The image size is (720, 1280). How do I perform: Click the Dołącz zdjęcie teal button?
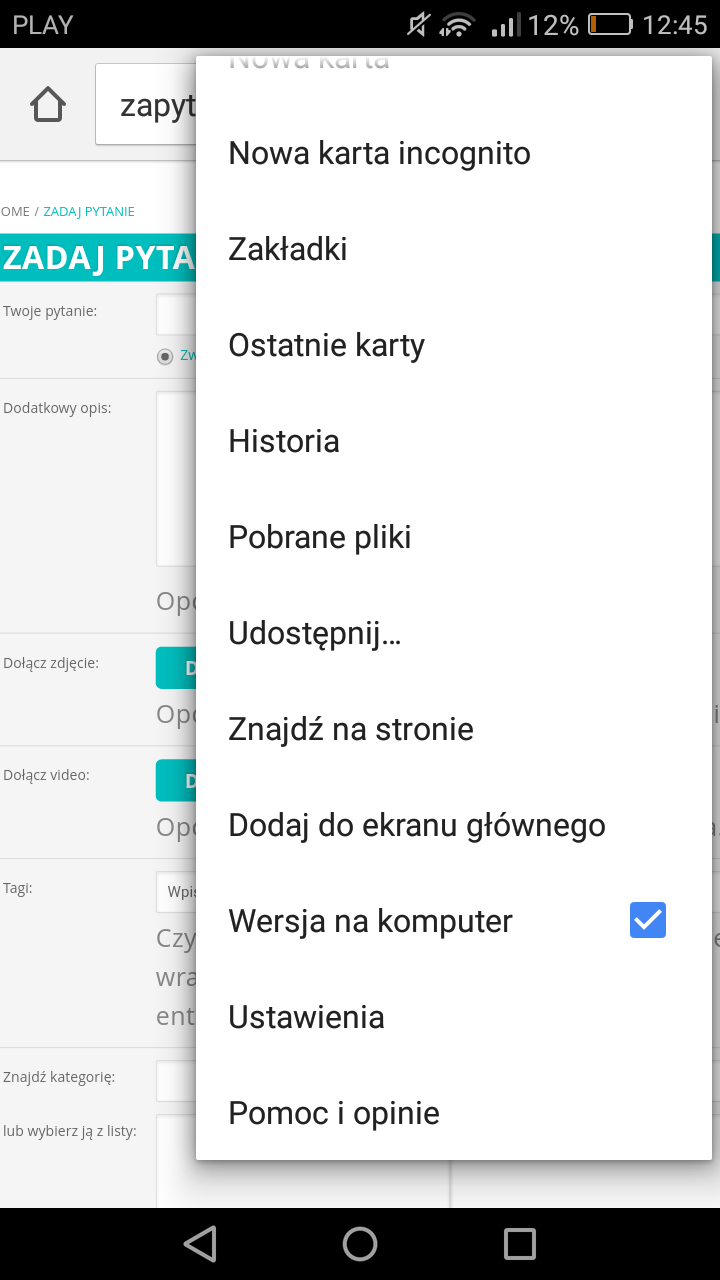tap(177, 668)
